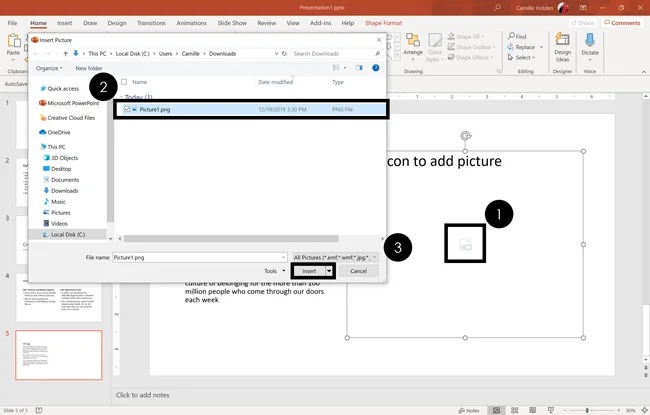Viewport: 650px width, 415px height.
Task: Click Shape Outline in Drawing group
Action: 471,47
